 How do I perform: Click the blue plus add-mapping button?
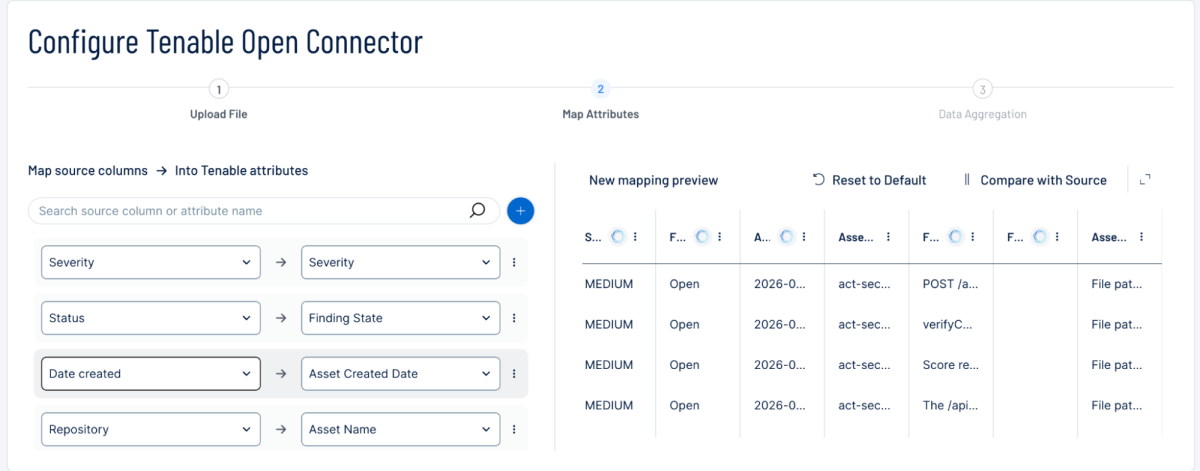520,211
